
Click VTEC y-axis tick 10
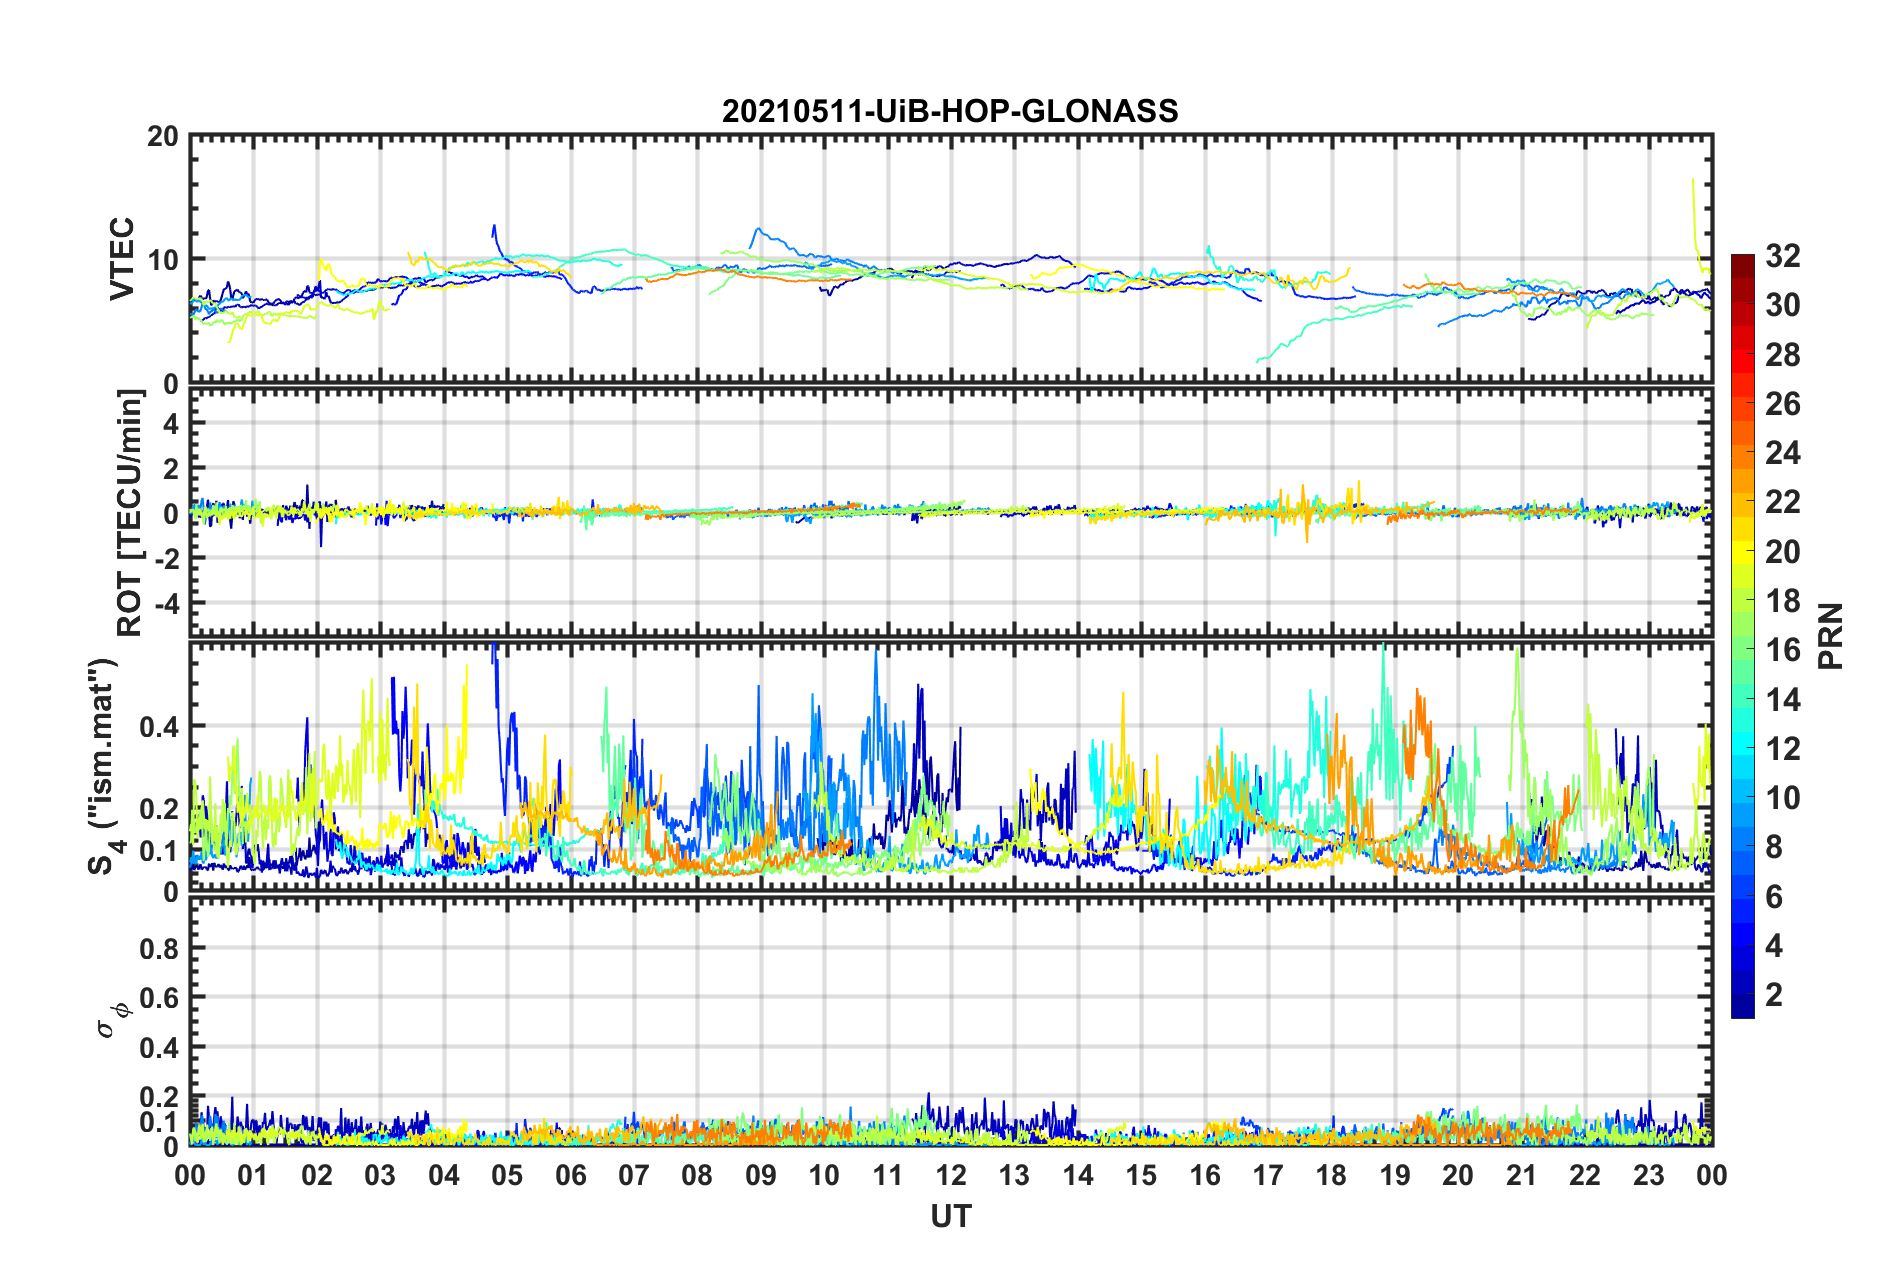click(x=162, y=260)
